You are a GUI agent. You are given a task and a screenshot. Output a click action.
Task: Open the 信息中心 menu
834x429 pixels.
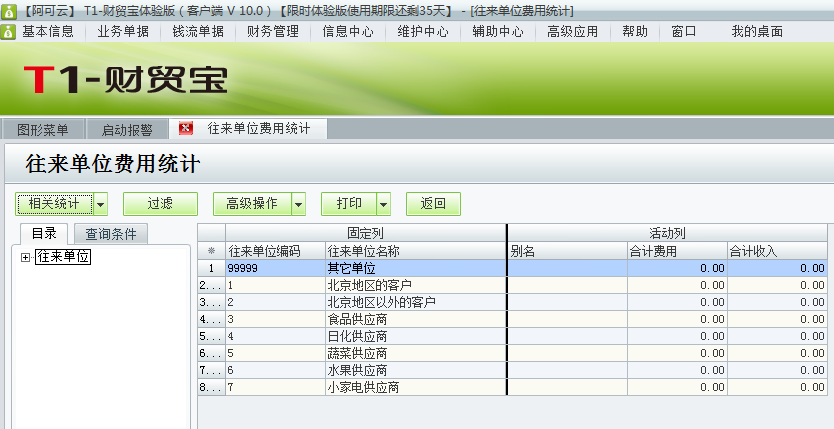tap(348, 32)
